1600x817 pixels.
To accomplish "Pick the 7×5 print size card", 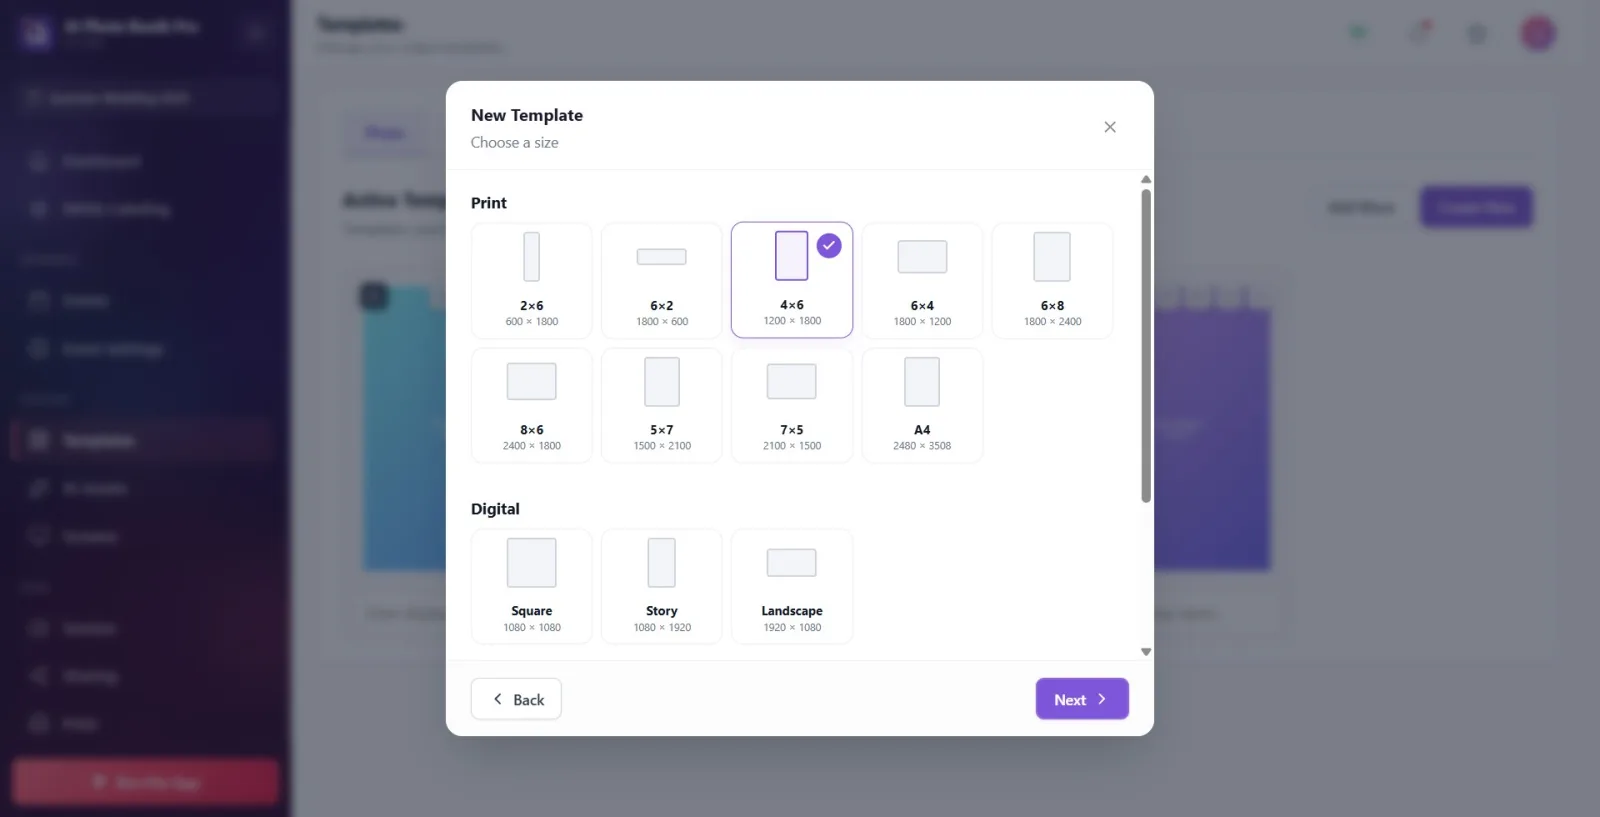I will 792,405.
